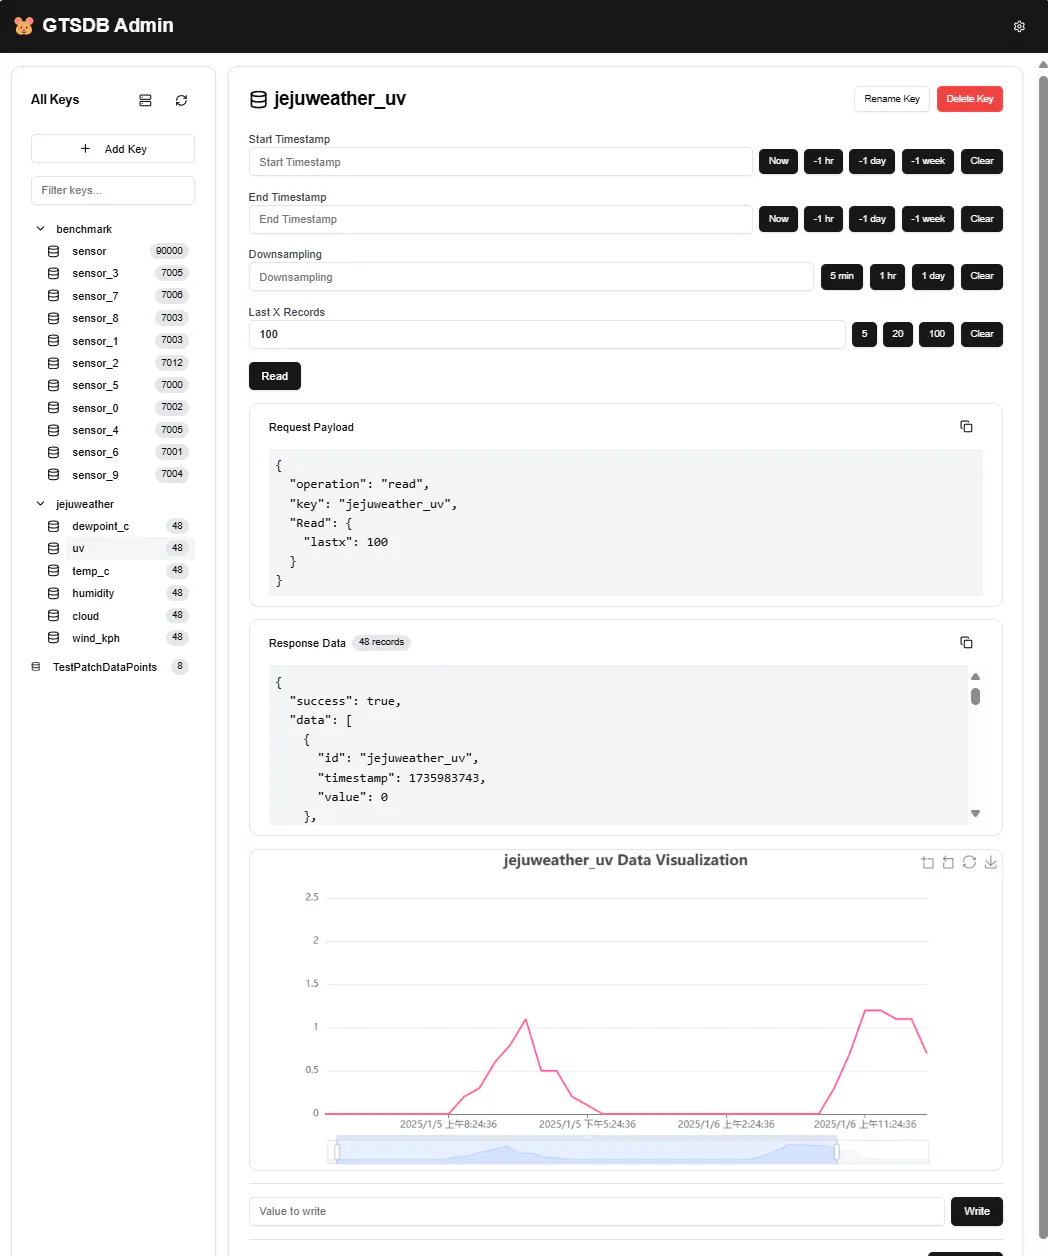Collapse the jejuweather group
This screenshot has width=1048, height=1256.
(40, 504)
